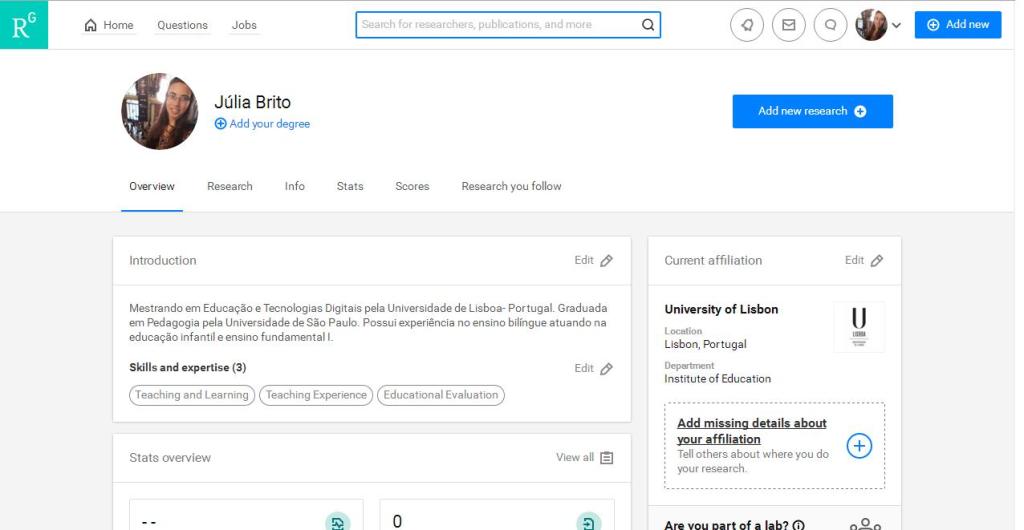Switch to the Research tab
This screenshot has height=530, width=1024.
point(229,186)
